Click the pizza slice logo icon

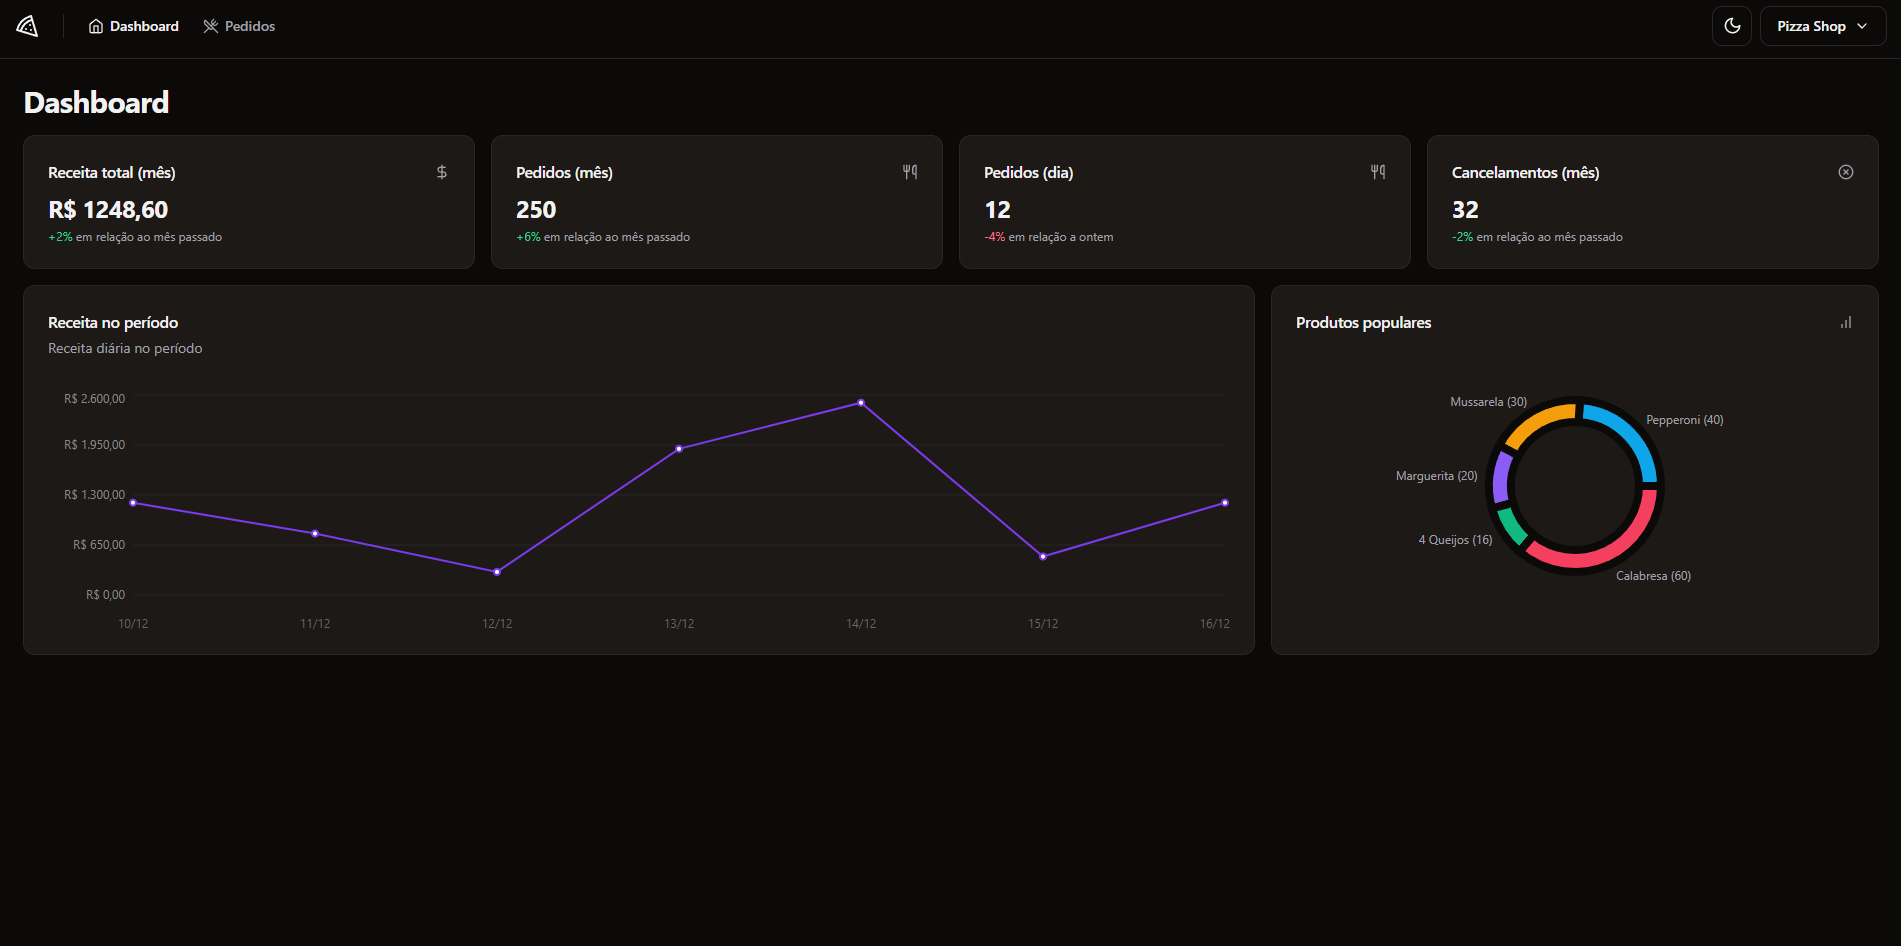[x=27, y=27]
